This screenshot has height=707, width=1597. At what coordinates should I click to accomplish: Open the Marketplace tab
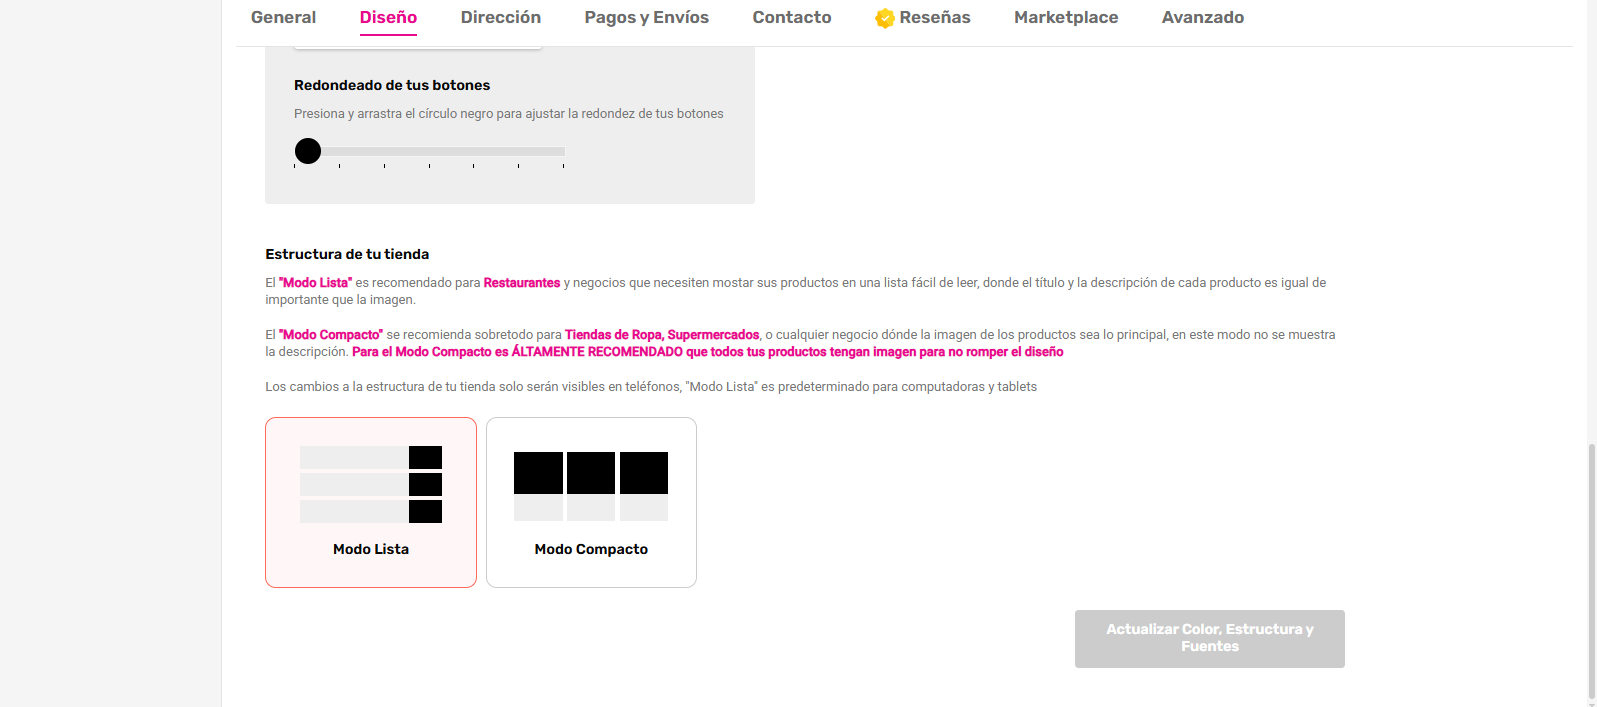click(x=1065, y=18)
